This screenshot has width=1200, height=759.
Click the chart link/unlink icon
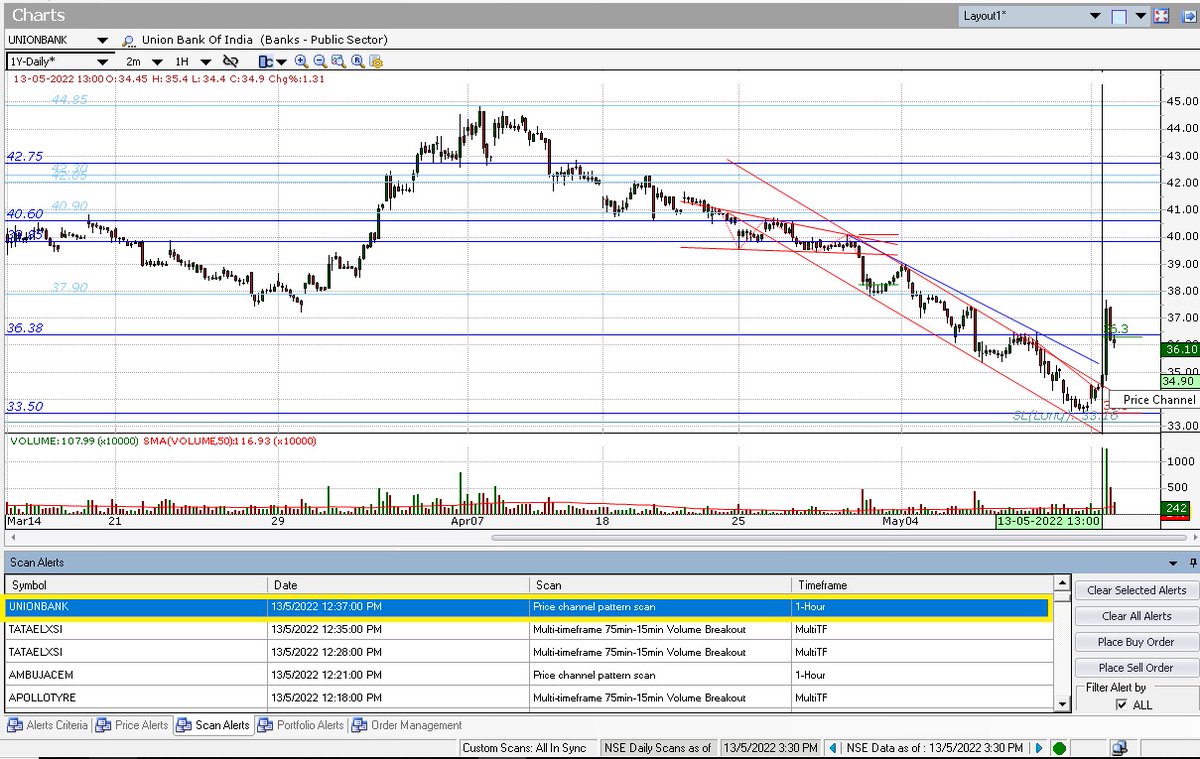click(231, 61)
